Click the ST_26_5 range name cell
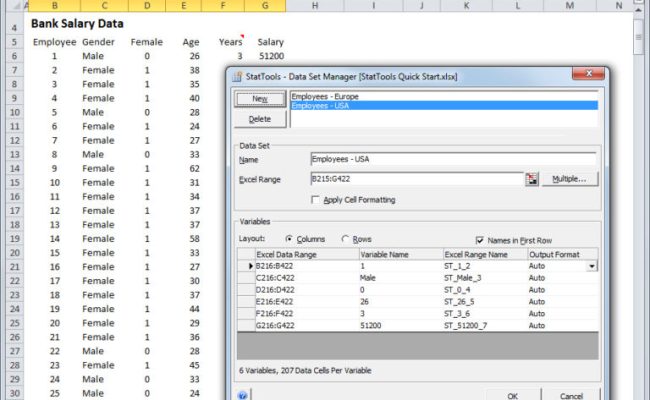The width and height of the screenshot is (650, 400). (x=485, y=302)
